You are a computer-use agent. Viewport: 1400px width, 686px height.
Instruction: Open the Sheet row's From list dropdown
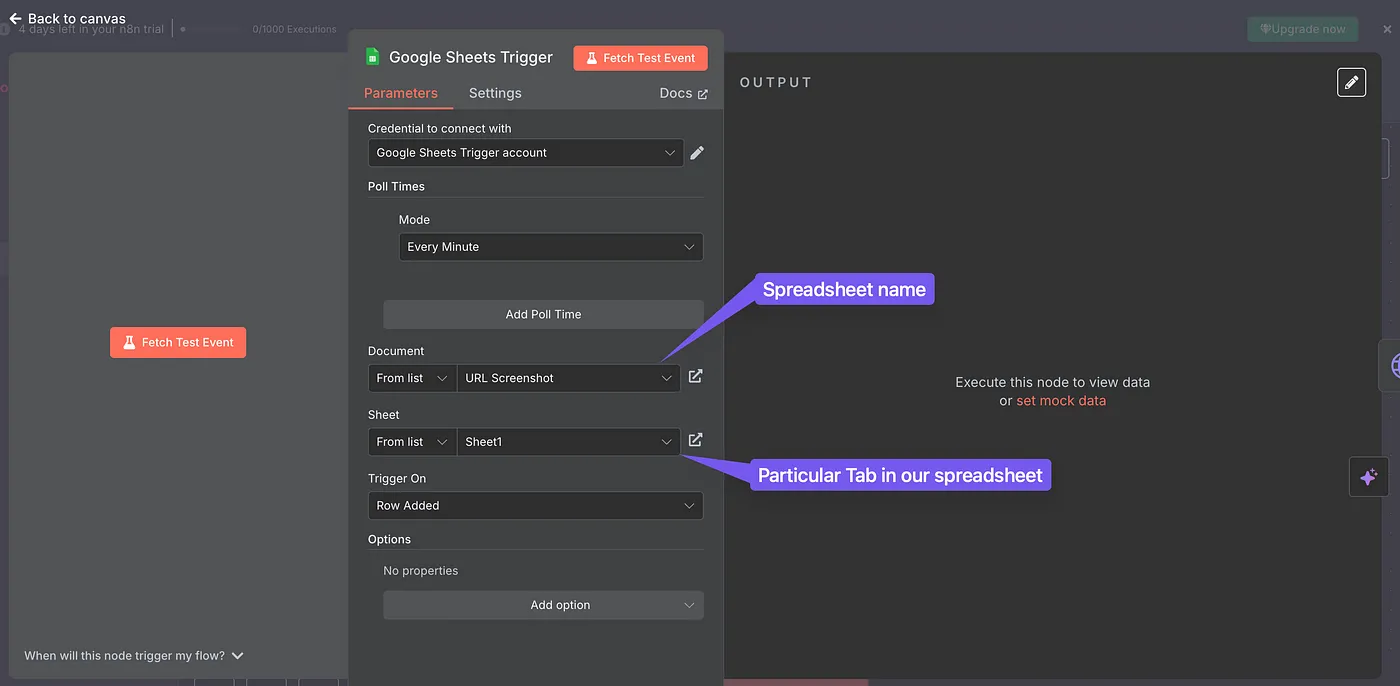point(412,442)
